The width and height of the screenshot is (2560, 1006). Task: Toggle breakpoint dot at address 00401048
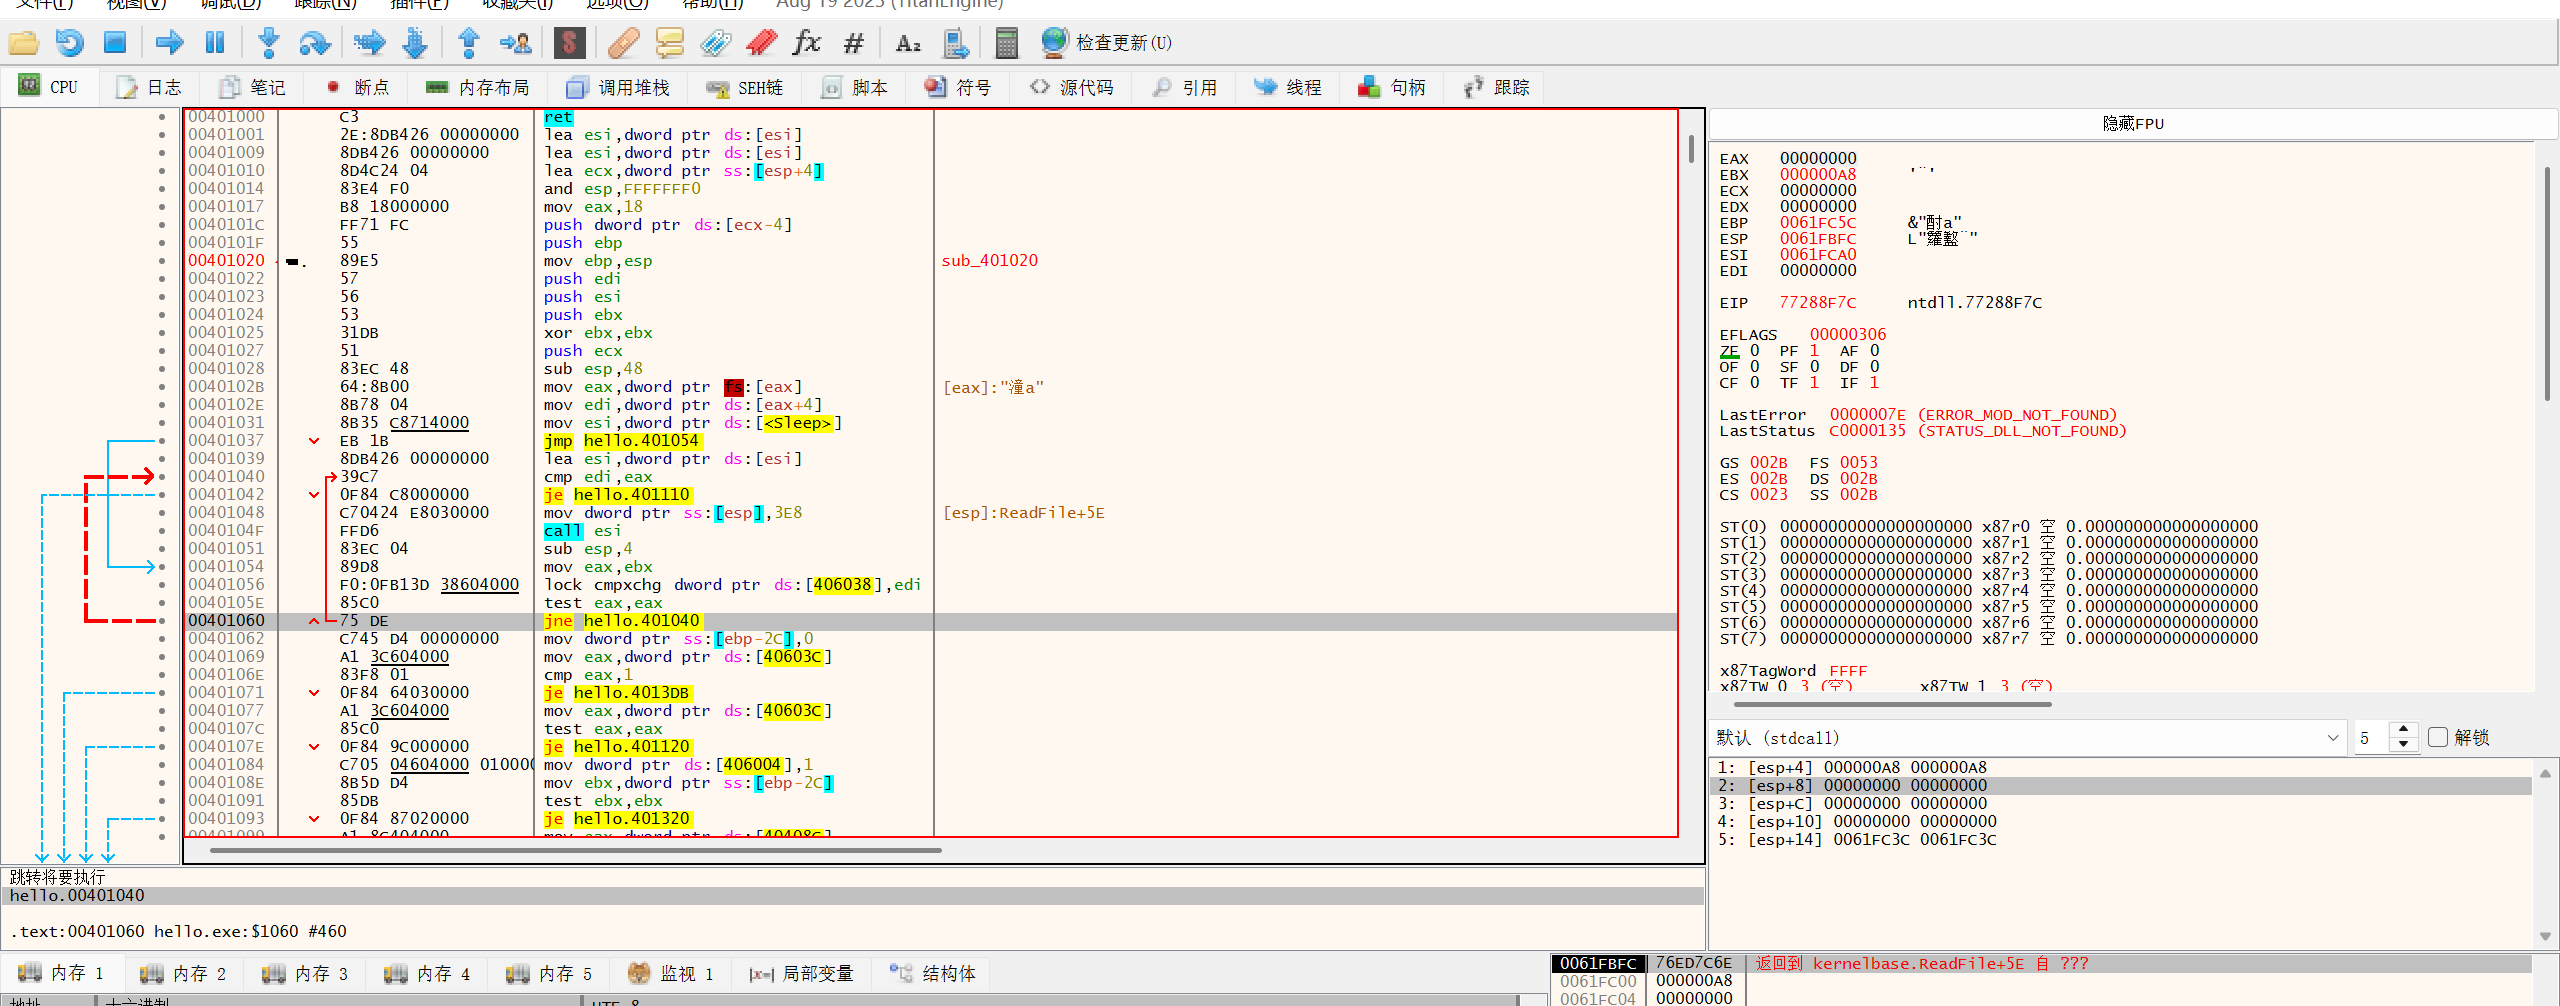click(x=162, y=512)
